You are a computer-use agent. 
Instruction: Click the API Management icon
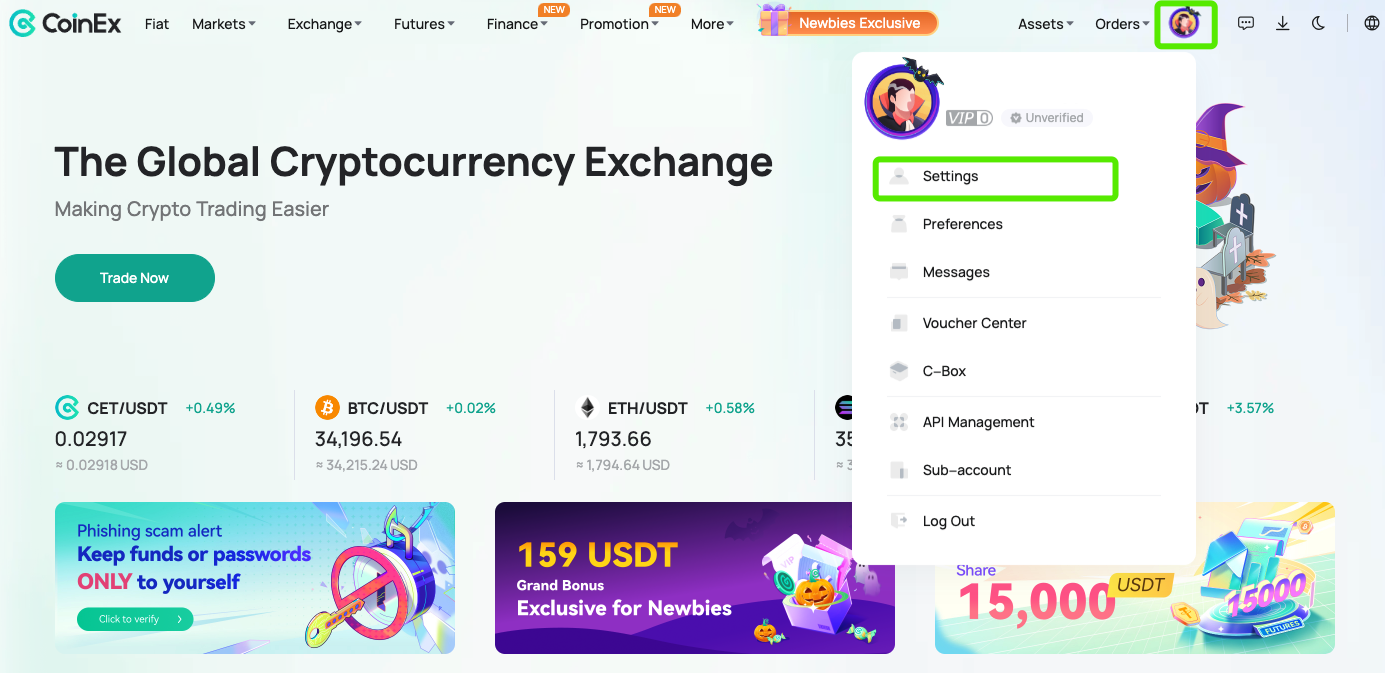tap(899, 422)
